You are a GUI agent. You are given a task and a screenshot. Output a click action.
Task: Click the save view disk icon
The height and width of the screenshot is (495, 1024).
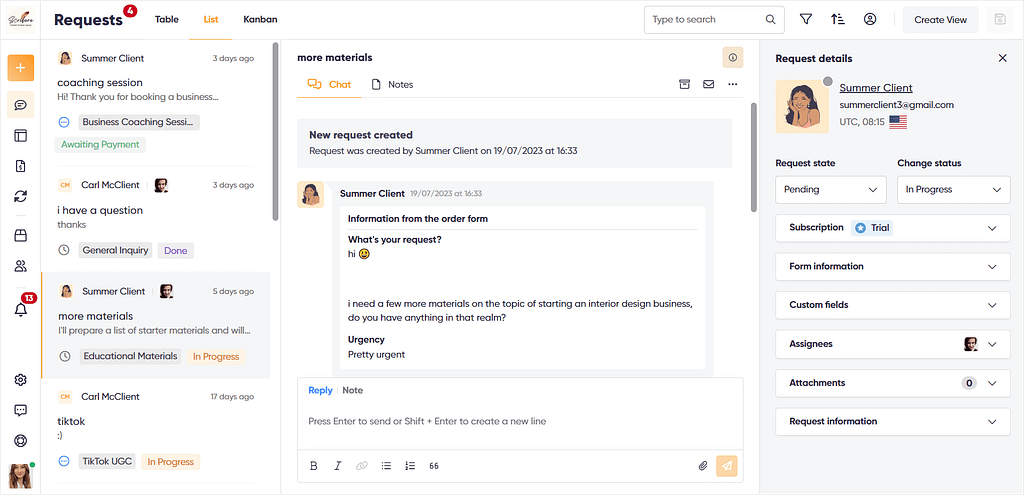point(999,20)
